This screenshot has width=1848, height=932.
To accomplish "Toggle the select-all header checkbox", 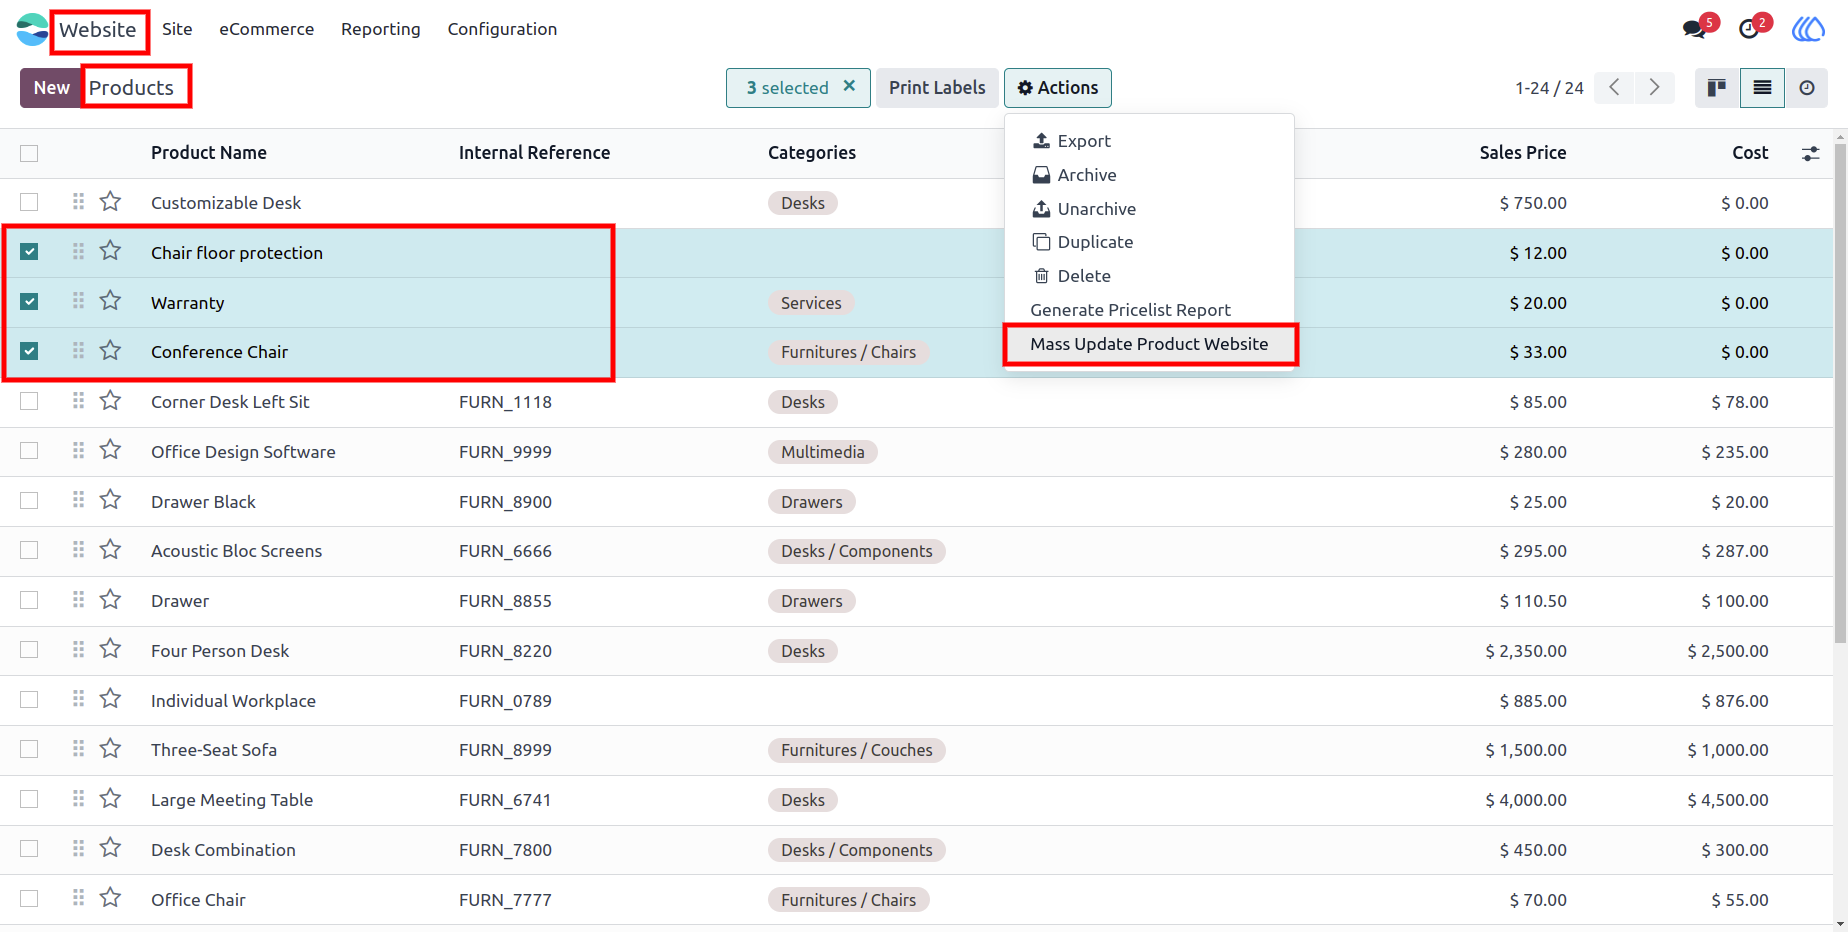I will (x=29, y=153).
